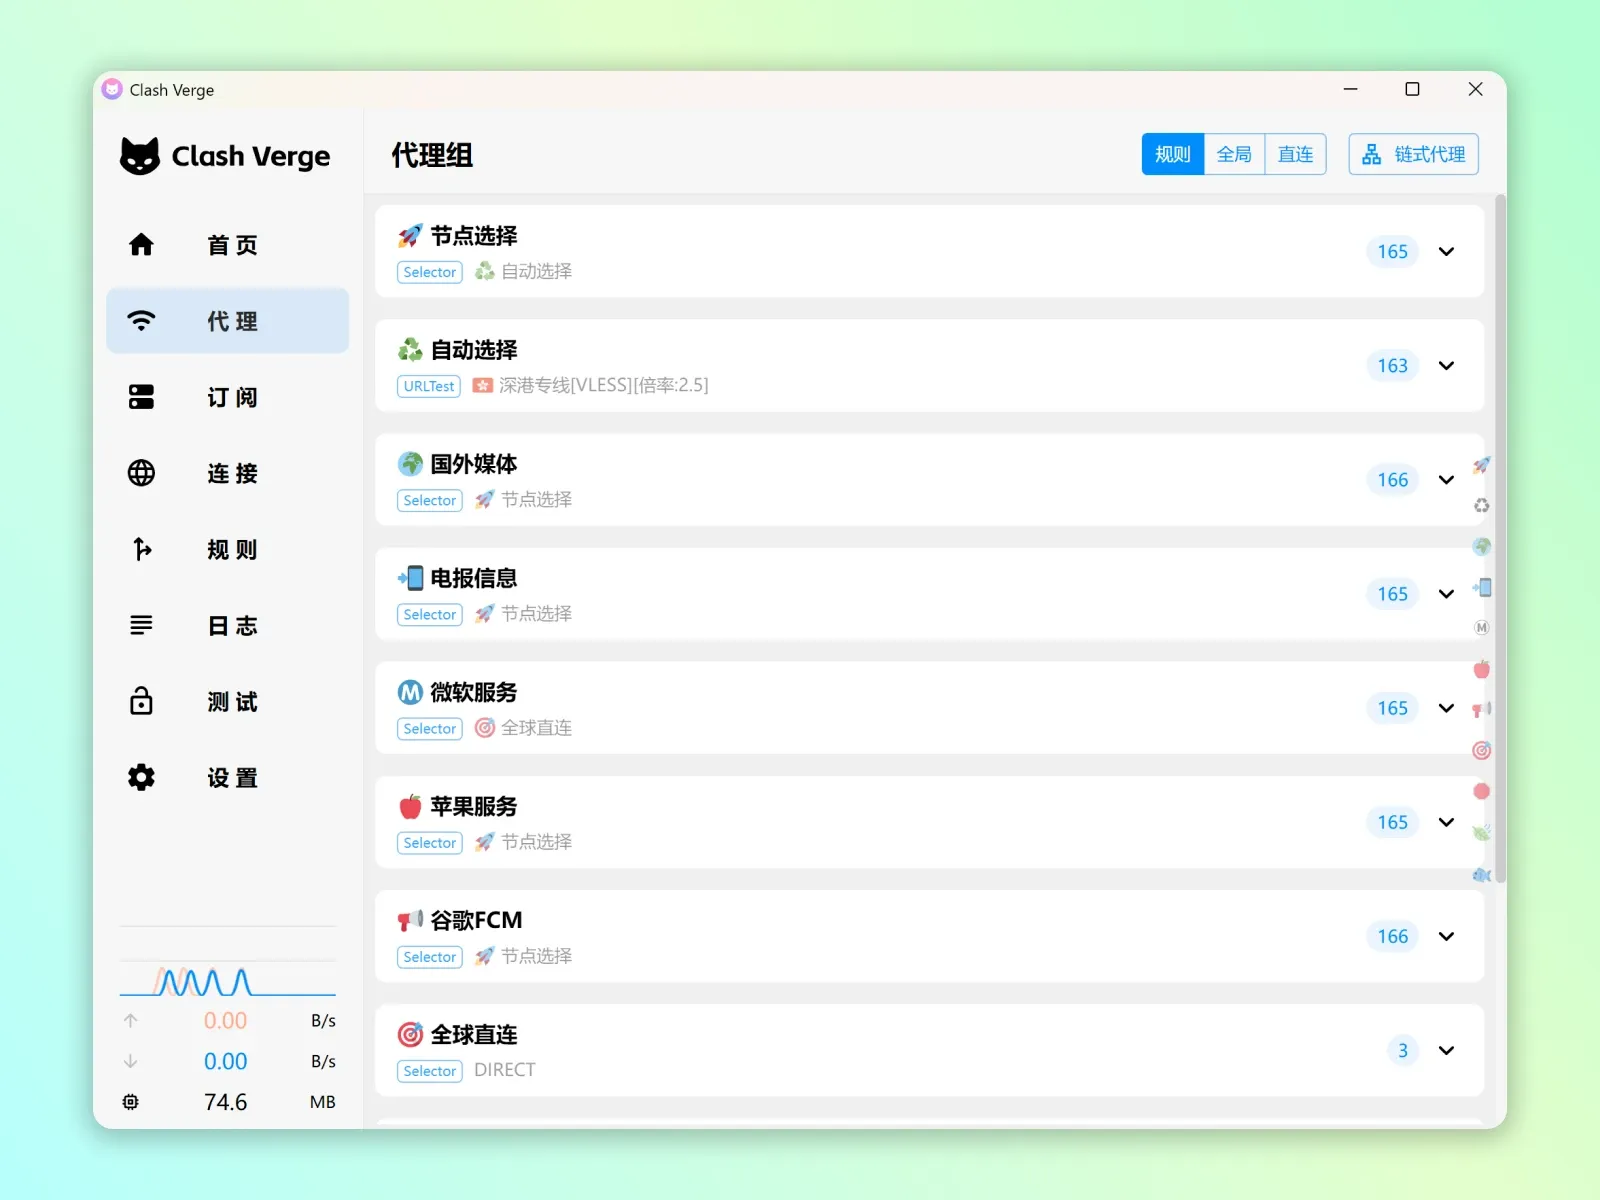Click the 166 node count on 国外媒体
This screenshot has width=1600, height=1200.
pyautogui.click(x=1392, y=480)
